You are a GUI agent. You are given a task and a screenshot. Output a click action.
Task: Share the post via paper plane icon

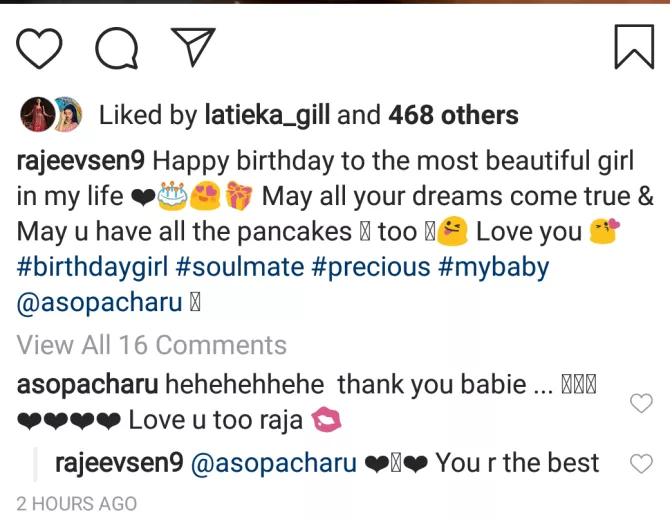tap(193, 46)
